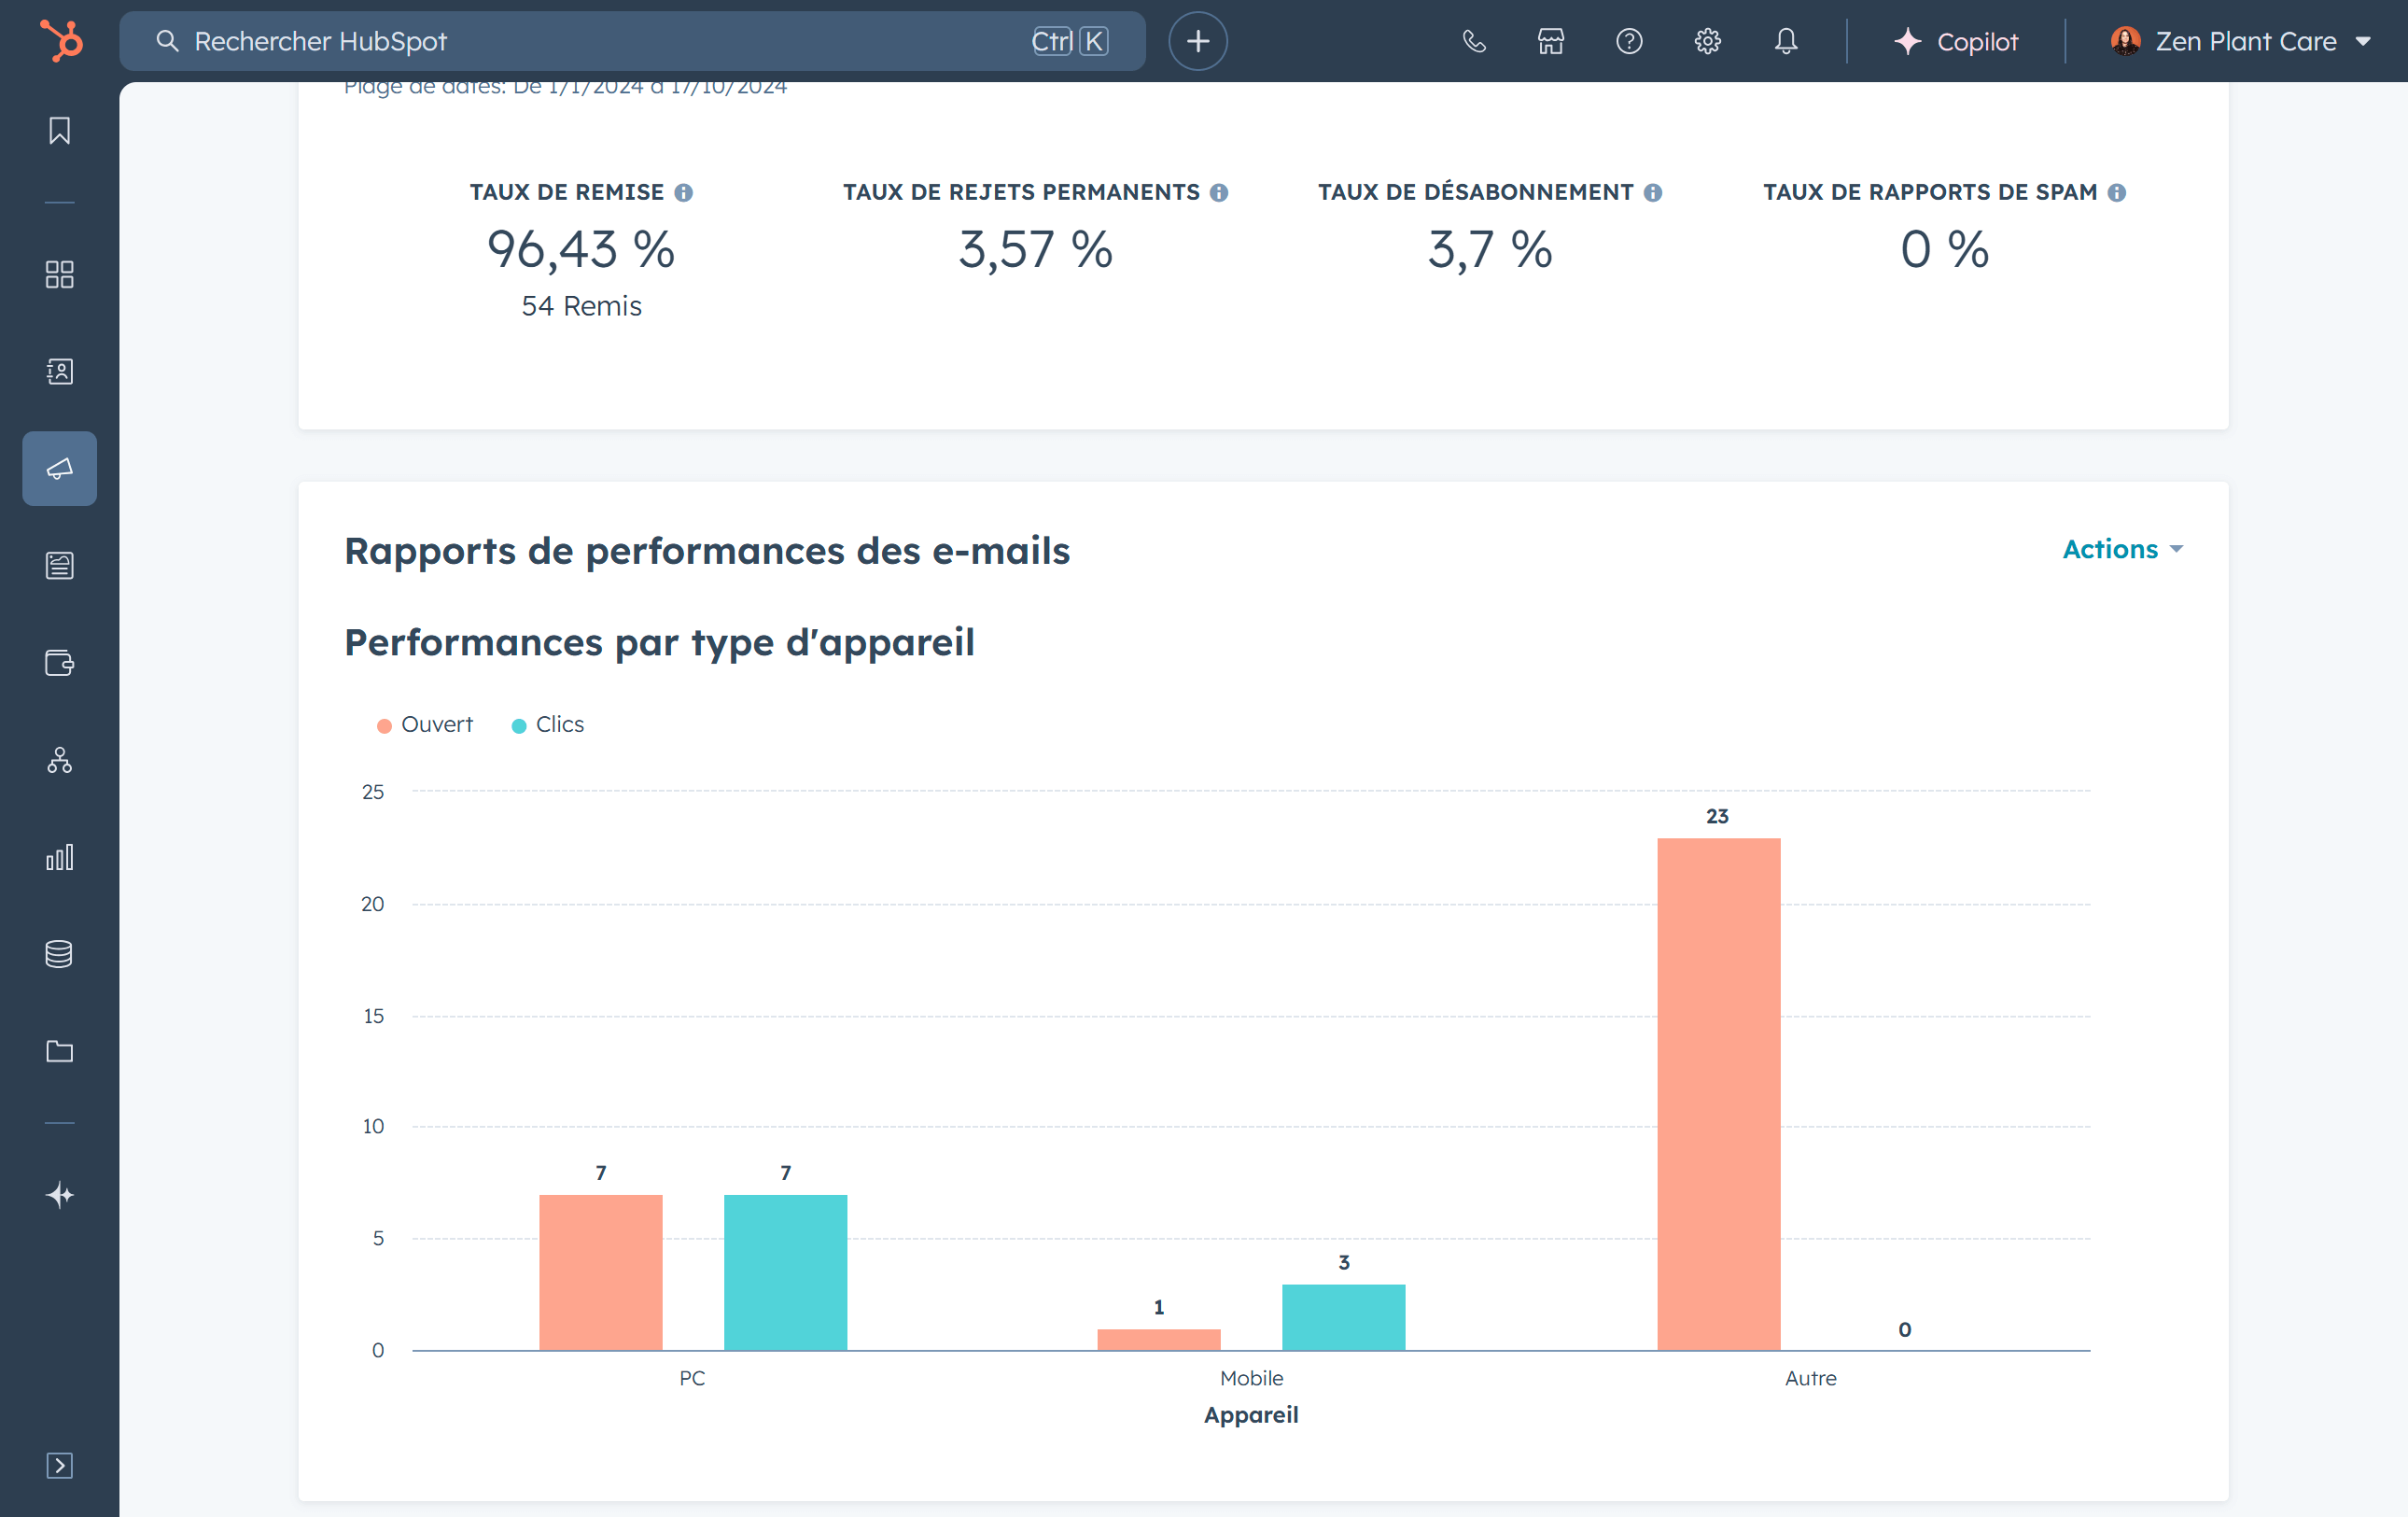Click the create new plus button
Image resolution: width=2408 pixels, height=1517 pixels.
point(1197,41)
